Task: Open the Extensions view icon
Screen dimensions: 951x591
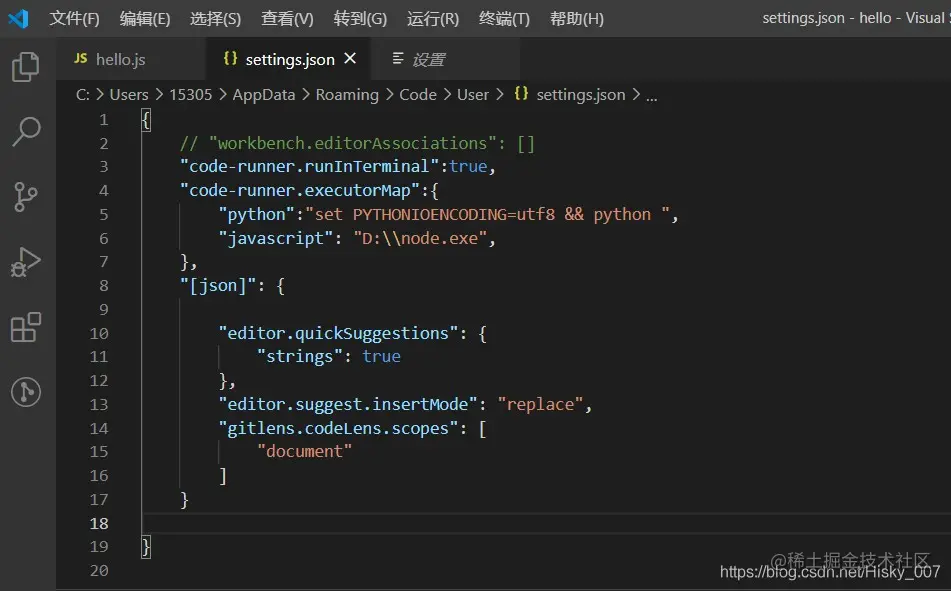Action: click(x=26, y=327)
